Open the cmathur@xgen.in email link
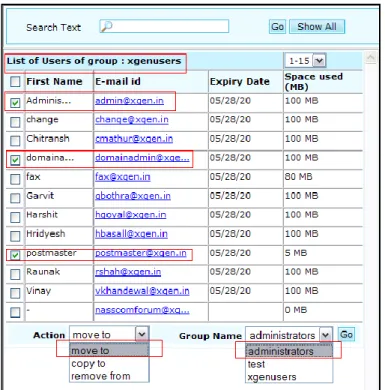385x390 pixels. coord(134,139)
